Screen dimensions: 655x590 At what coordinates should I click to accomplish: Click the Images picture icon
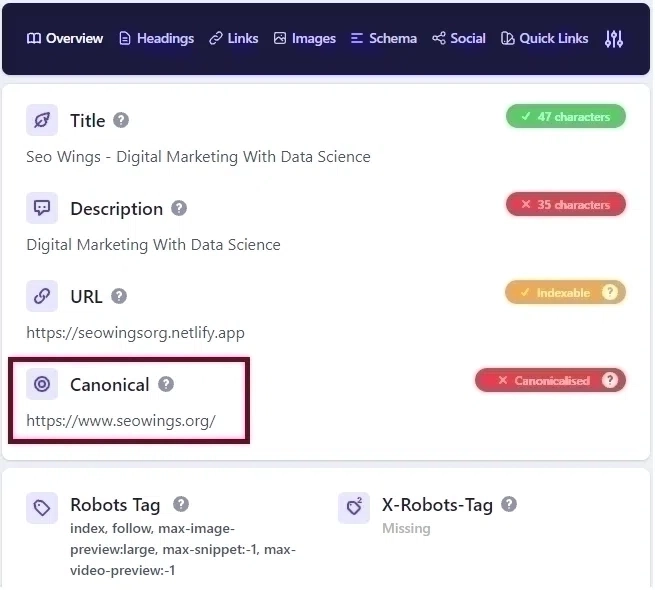pyautogui.click(x=280, y=38)
